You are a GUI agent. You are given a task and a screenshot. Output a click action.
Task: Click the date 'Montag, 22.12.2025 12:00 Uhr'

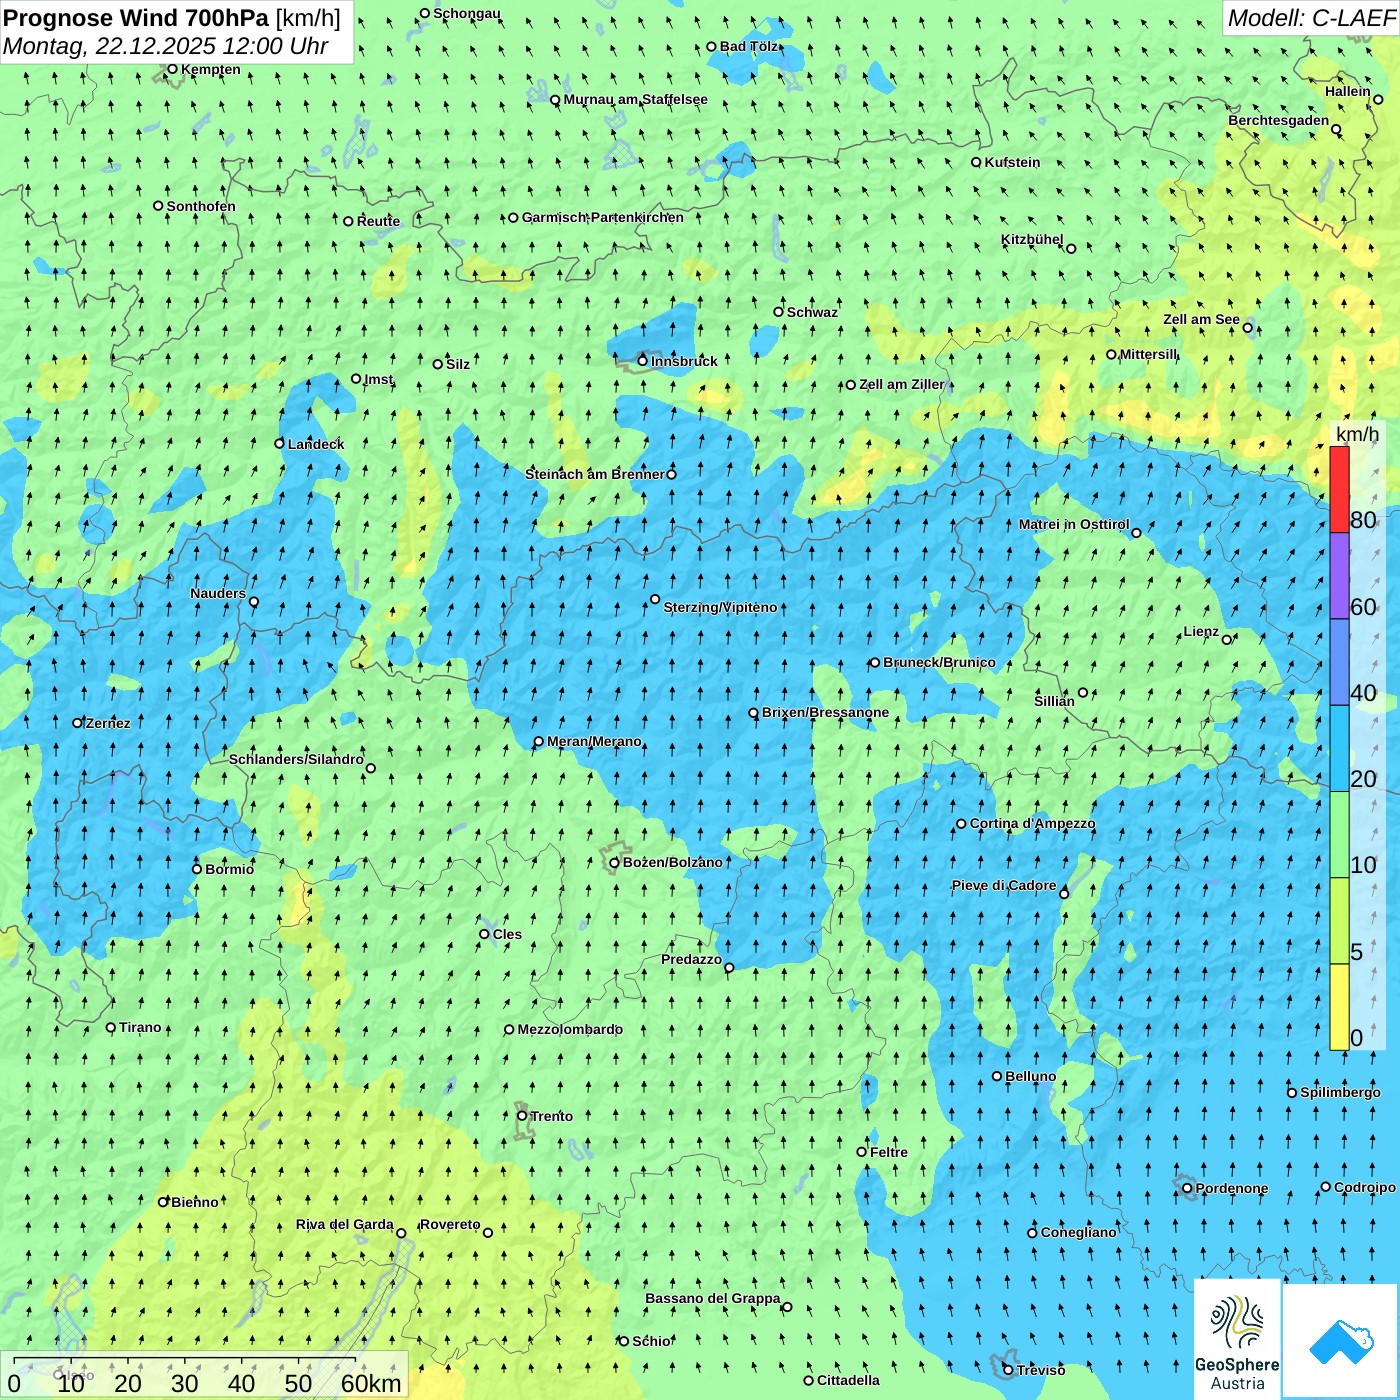point(166,46)
